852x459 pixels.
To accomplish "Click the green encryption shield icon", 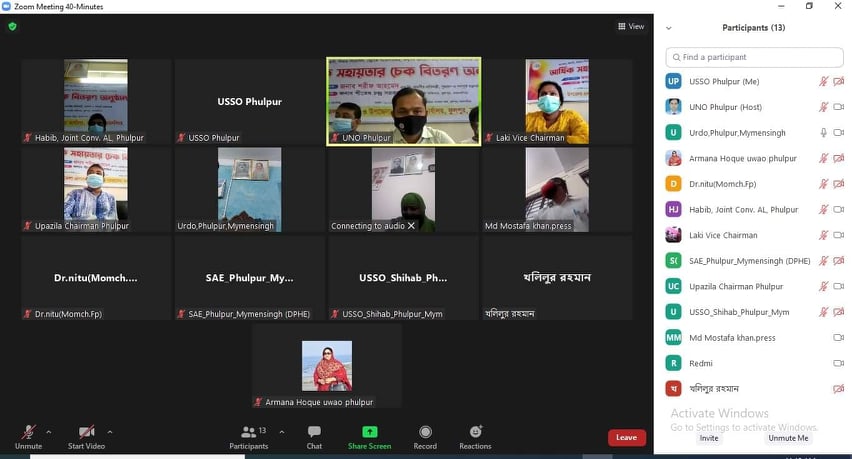I will point(12,26).
